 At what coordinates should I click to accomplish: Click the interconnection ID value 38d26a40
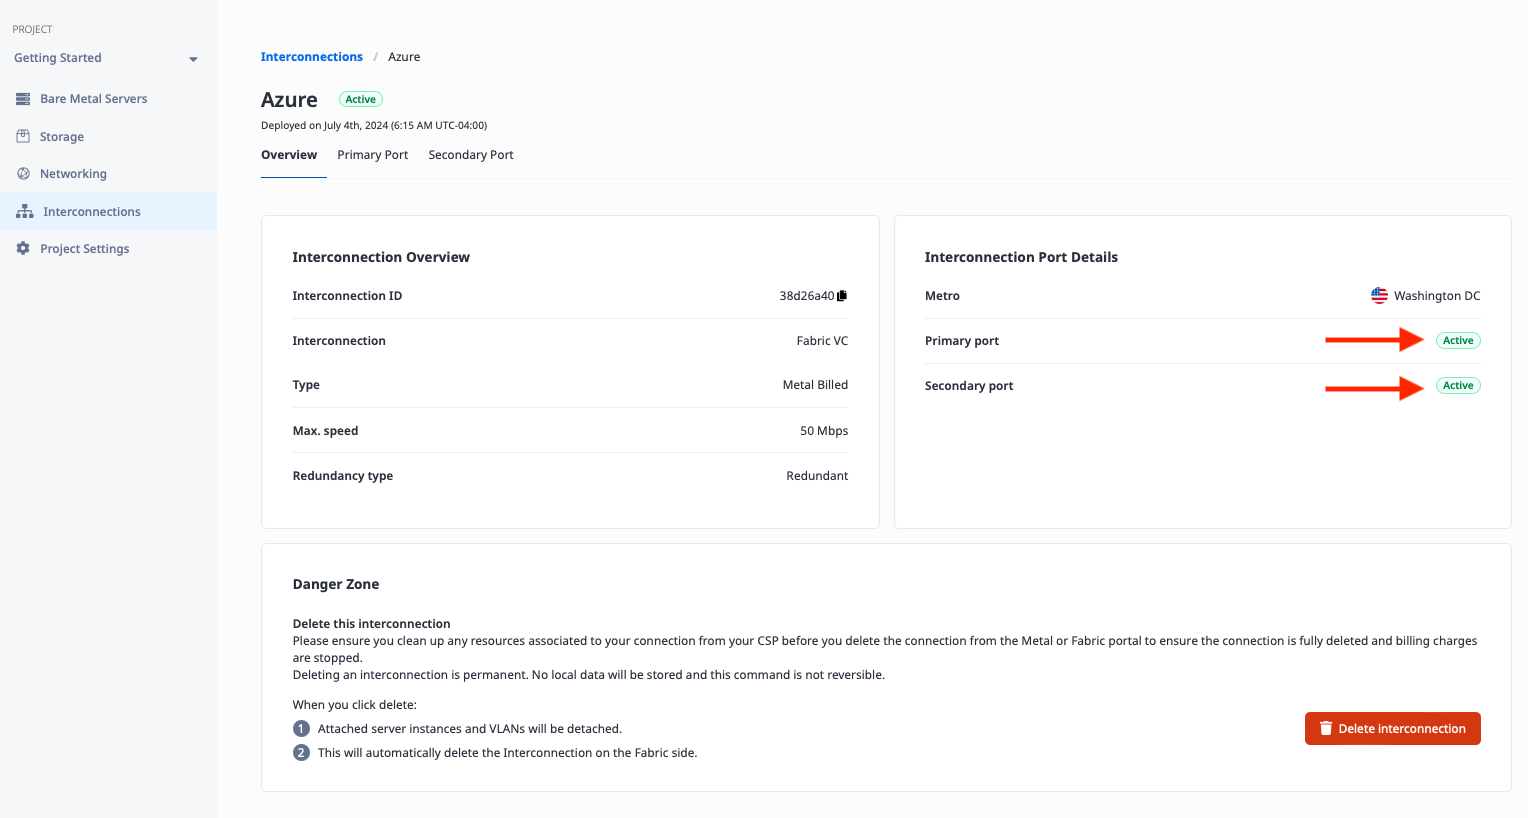[x=807, y=296]
